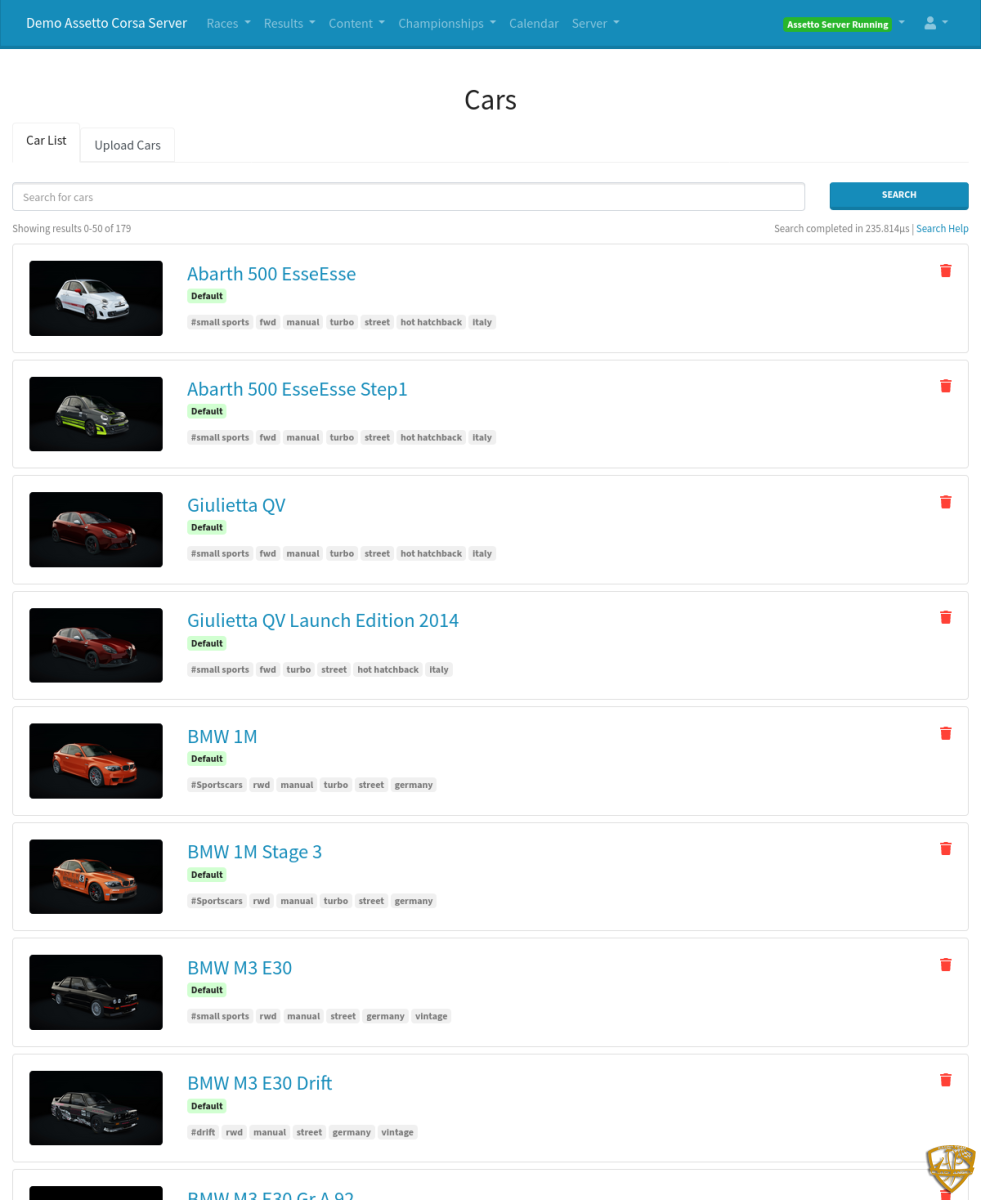Focus the Search for cars input field

click(x=408, y=197)
